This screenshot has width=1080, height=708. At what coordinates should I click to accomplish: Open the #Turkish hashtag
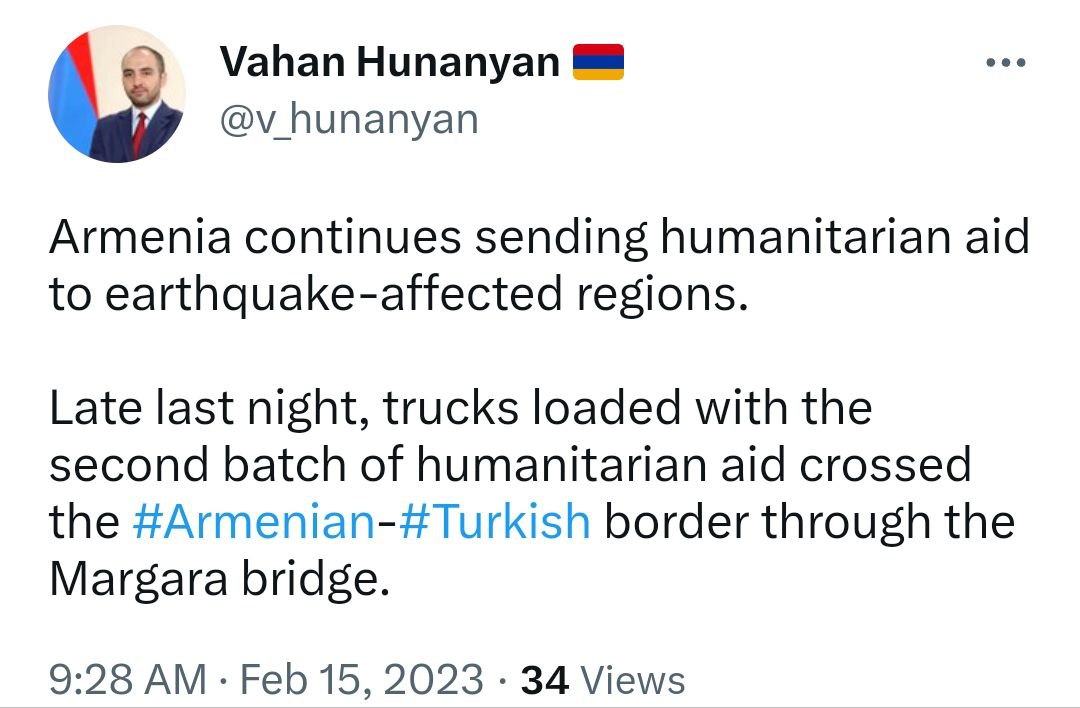coord(495,521)
